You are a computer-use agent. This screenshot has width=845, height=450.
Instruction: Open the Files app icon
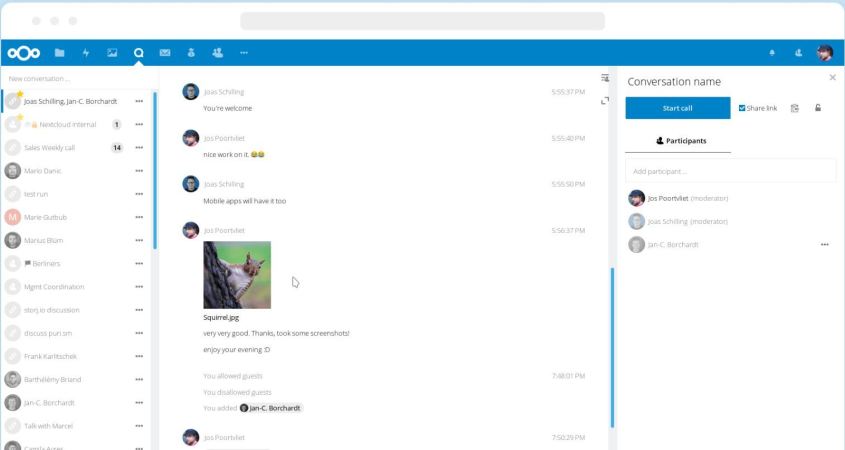tap(59, 53)
